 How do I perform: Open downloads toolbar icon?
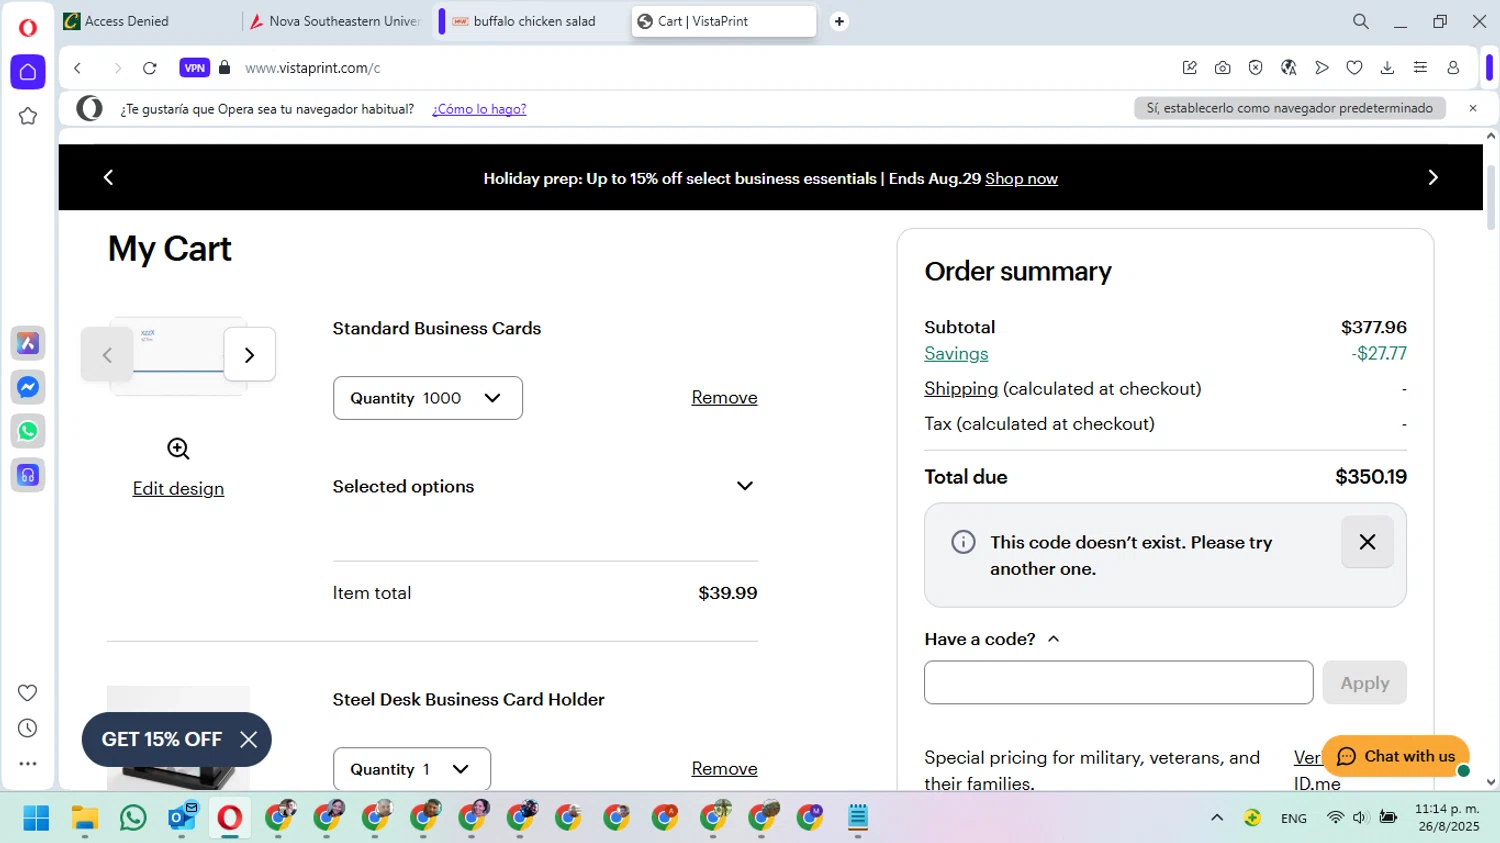pos(1387,68)
